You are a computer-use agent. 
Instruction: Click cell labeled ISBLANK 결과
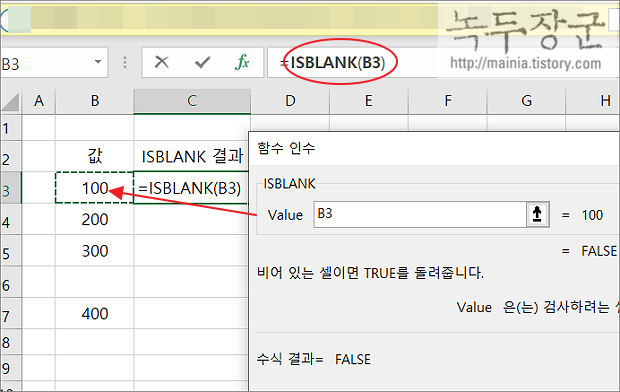[192, 156]
